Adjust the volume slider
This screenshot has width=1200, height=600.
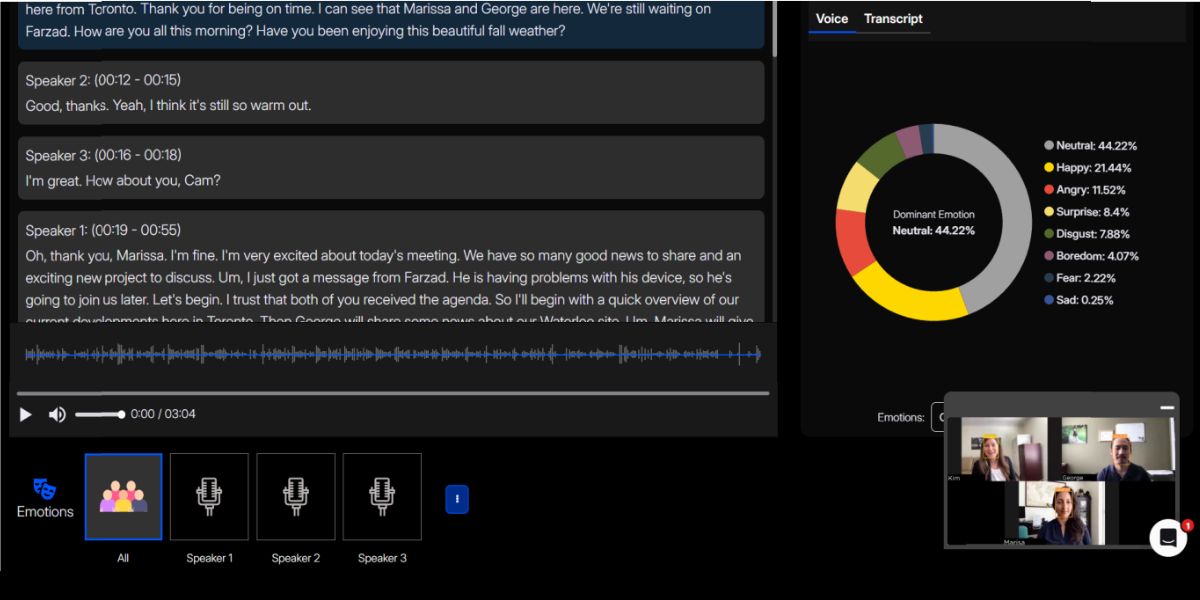[100, 414]
